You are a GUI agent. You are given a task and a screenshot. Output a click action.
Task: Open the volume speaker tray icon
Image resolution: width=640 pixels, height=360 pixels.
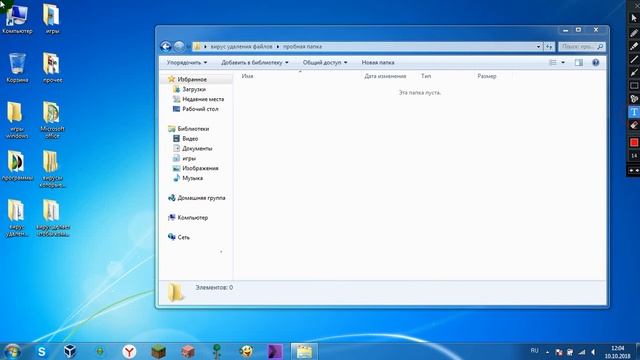(x=593, y=352)
